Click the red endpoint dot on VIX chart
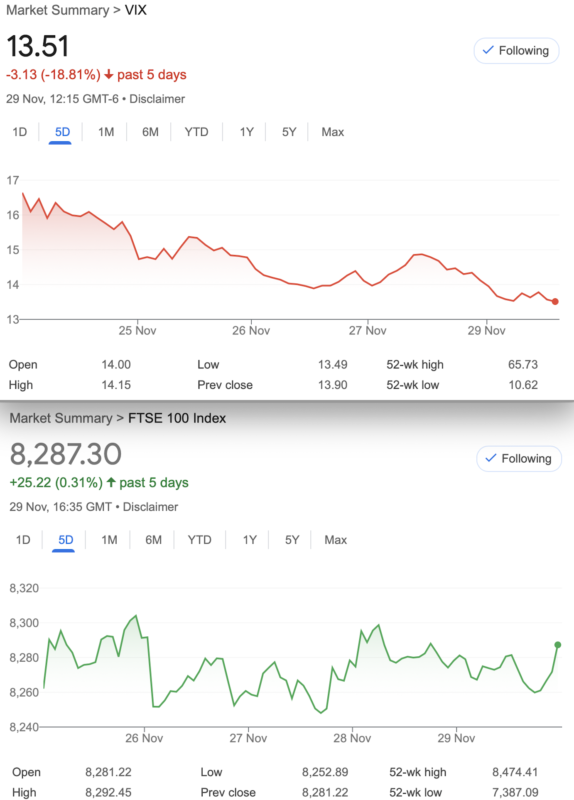Viewport: 574px width, 800px height. [555, 302]
